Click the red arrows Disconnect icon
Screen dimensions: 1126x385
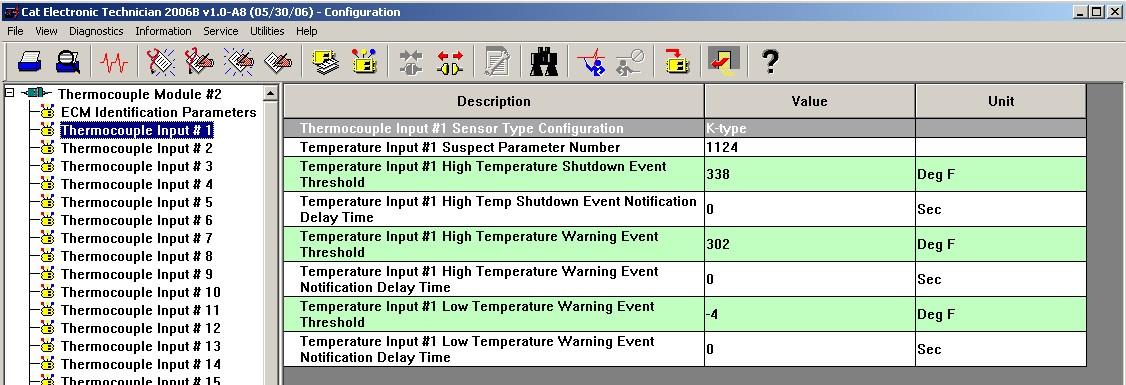[x=450, y=62]
